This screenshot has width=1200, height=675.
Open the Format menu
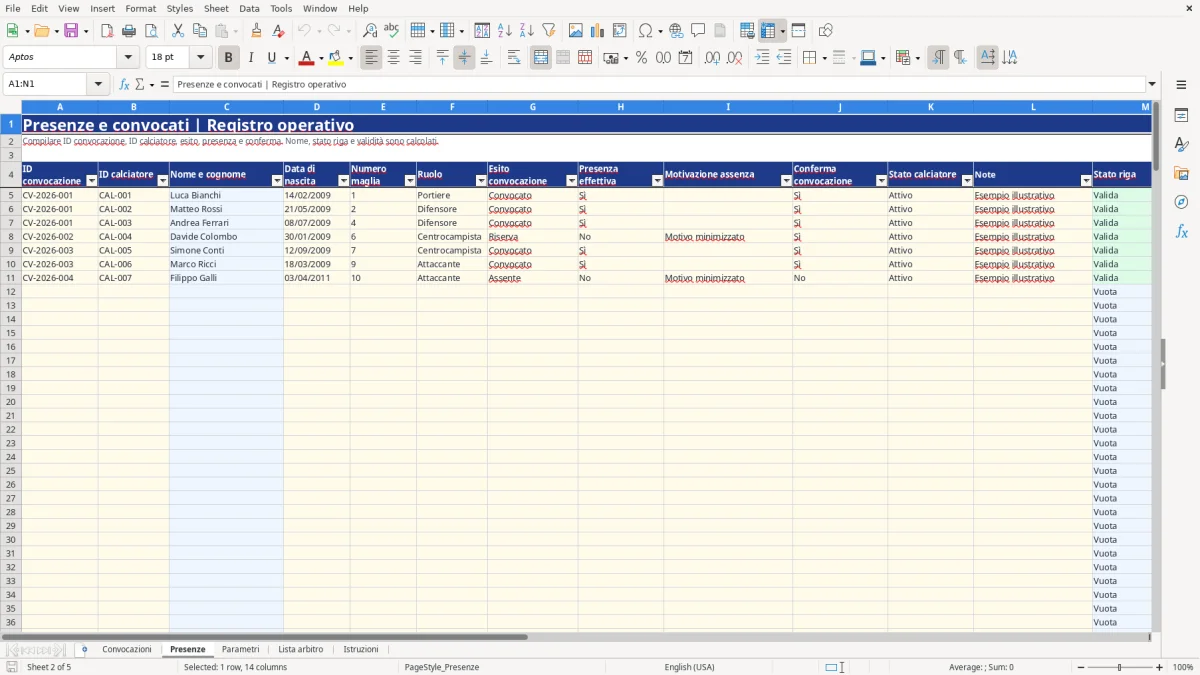click(x=140, y=8)
